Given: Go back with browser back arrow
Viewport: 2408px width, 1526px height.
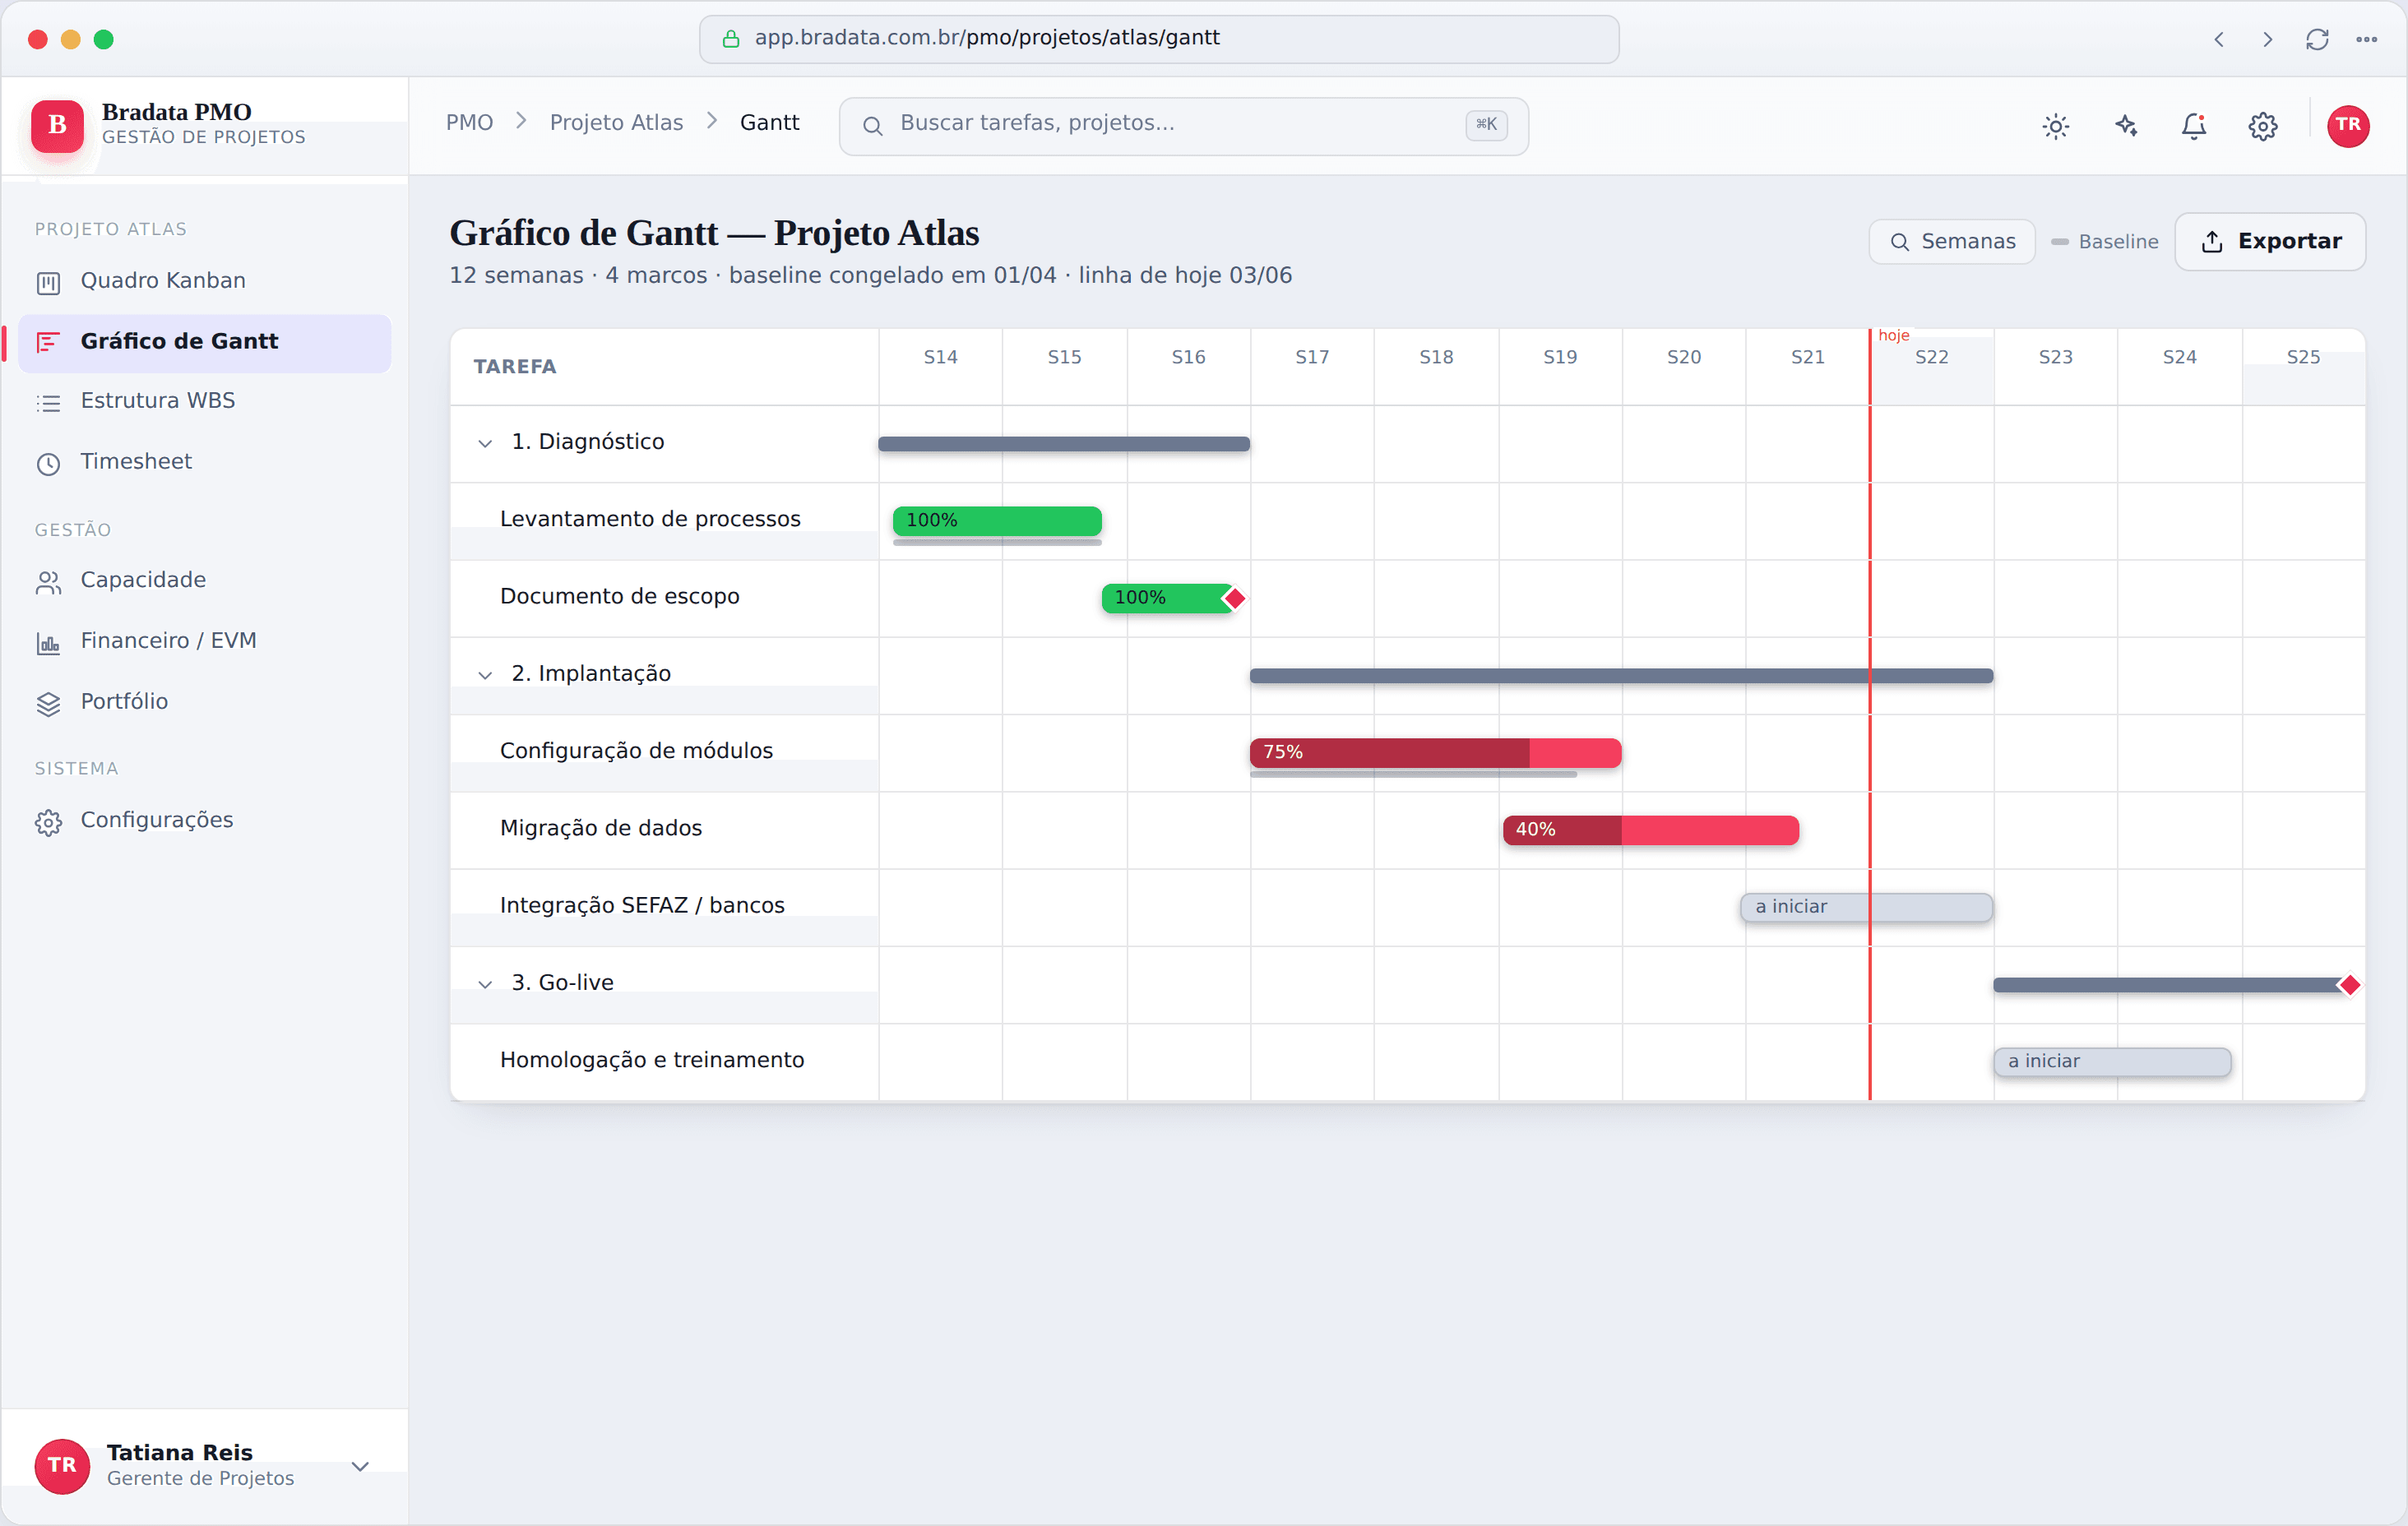Looking at the screenshot, I should pos(2218,39).
